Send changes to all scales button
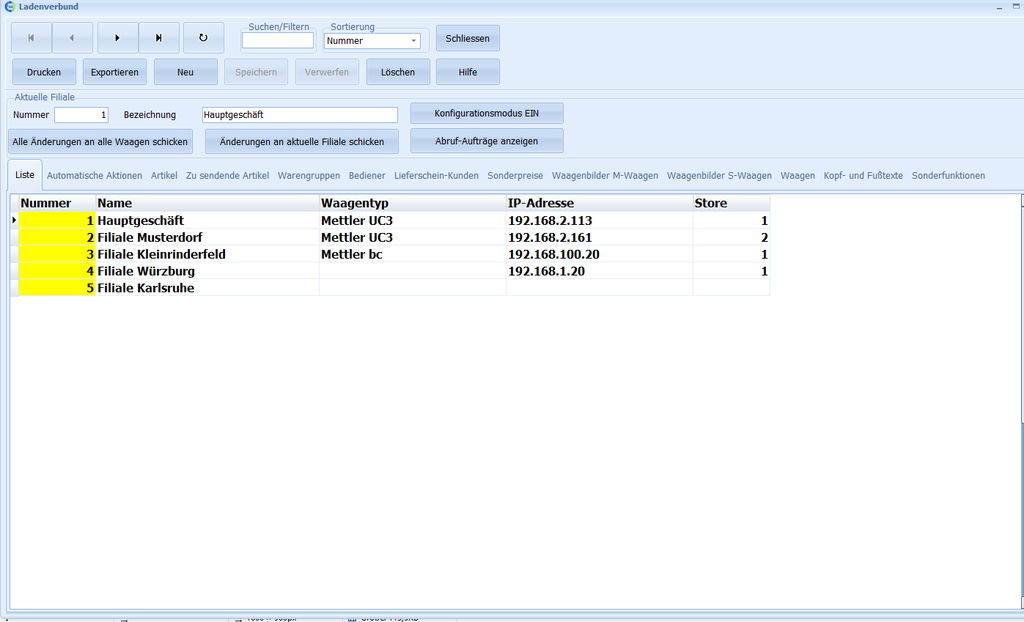Image resolution: width=1024 pixels, height=622 pixels. pos(100,141)
